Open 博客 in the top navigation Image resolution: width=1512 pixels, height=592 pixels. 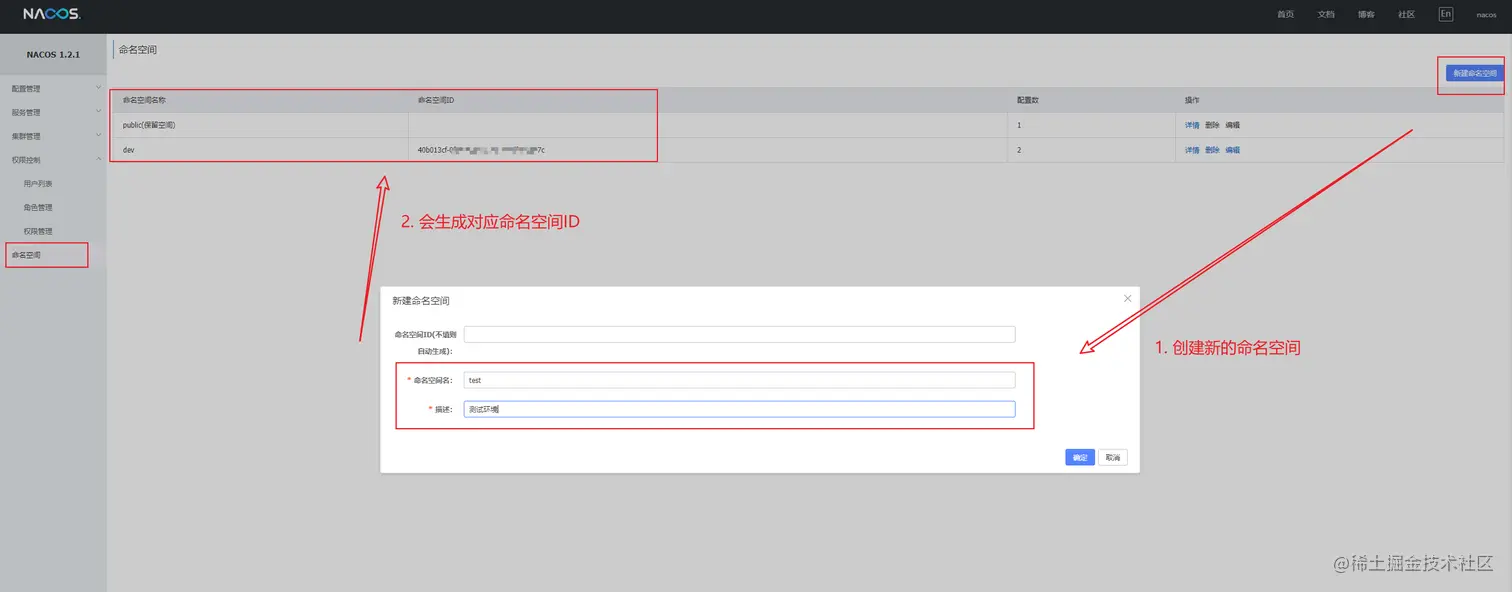pos(1366,14)
